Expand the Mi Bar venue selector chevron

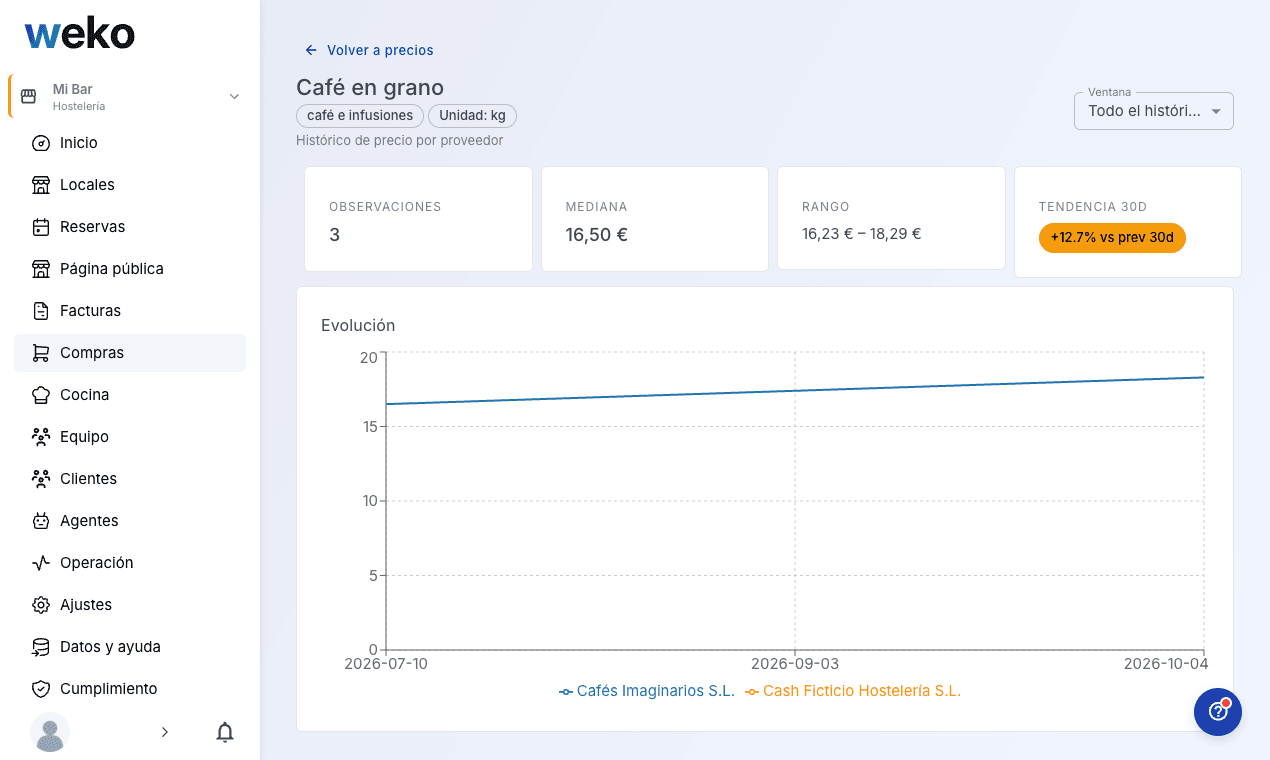234,97
